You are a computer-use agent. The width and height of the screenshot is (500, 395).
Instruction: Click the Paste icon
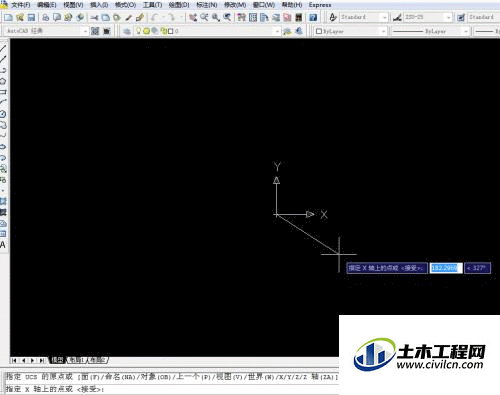(x=117, y=17)
